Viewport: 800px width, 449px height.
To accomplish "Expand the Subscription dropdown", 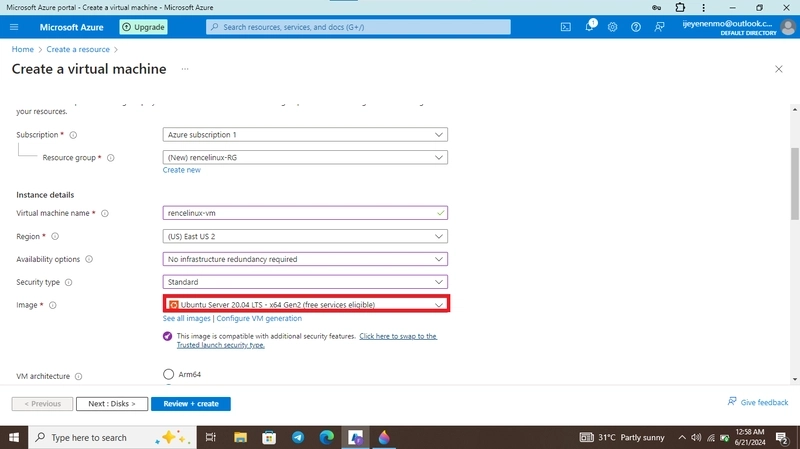I will 305,135.
